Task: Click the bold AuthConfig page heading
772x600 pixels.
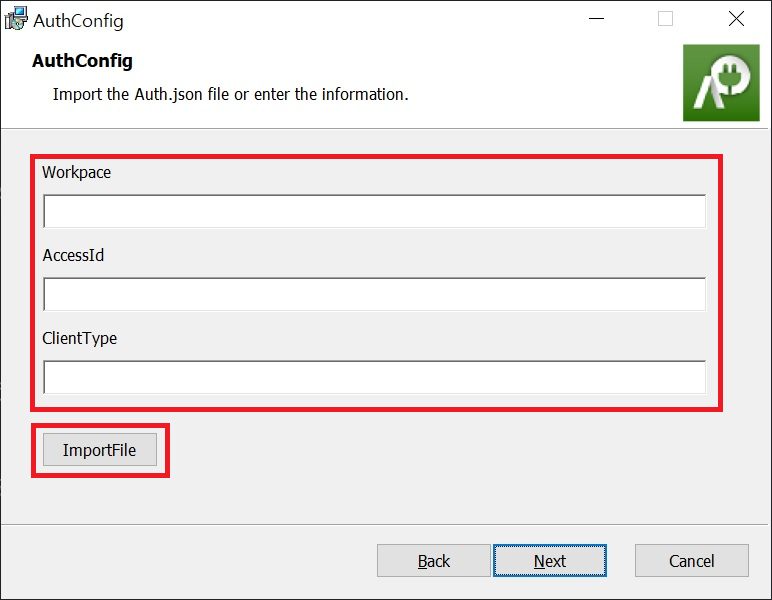Action: point(82,61)
